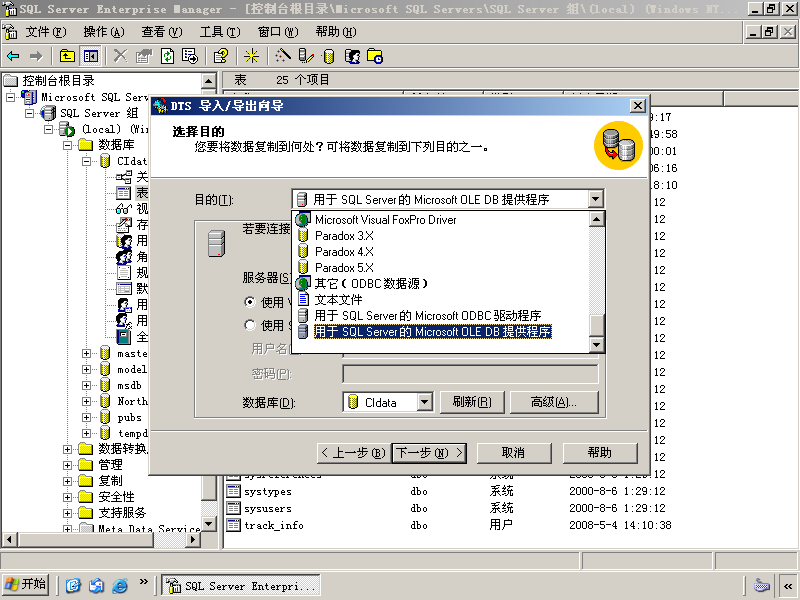This screenshot has width=800, height=600.
Task: Close the DTS 导入/导出向导 dialog
Action: [x=638, y=106]
